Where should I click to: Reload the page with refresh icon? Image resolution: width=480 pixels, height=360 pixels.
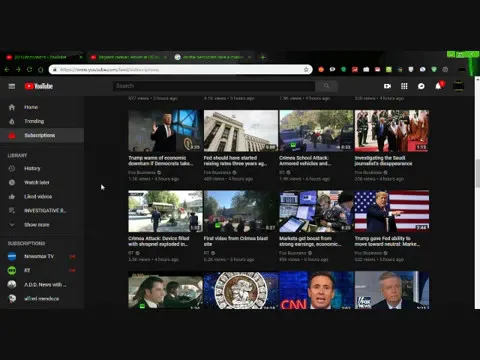click(29, 69)
